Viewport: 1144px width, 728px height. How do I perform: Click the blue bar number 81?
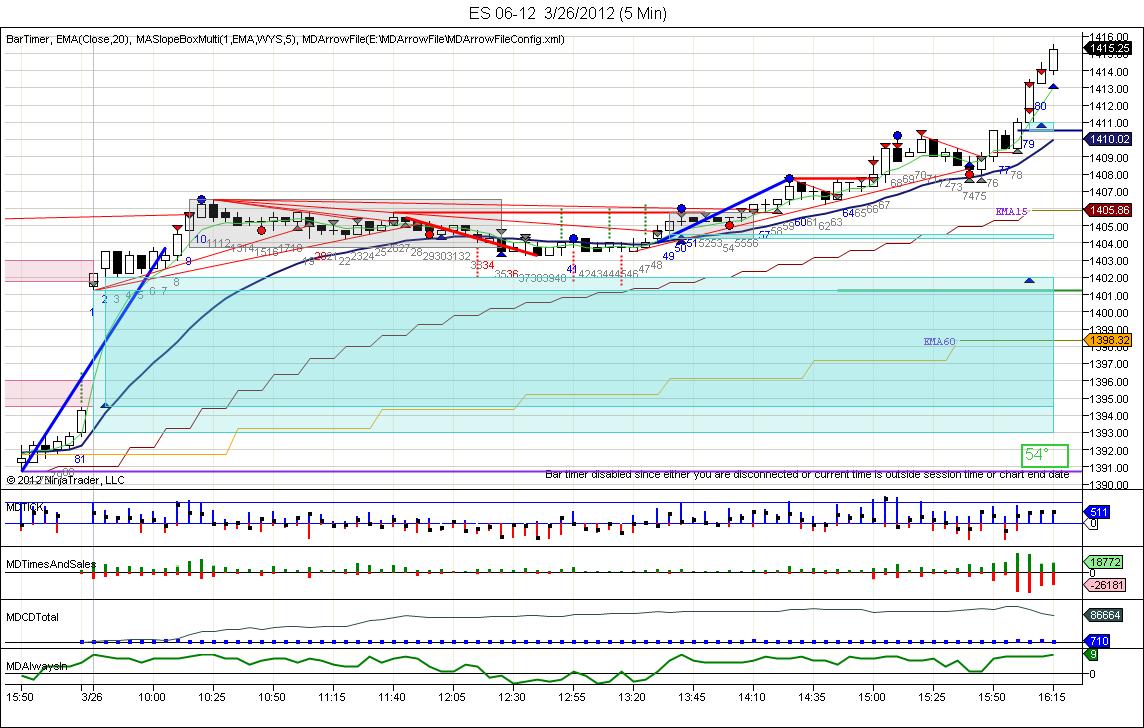coord(80,460)
